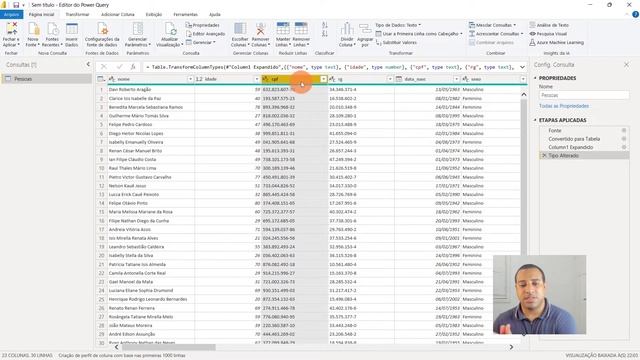Screen dimensions: 640x360
Task: Click Azure Machine Learning flask icon
Action: pos(532,42)
